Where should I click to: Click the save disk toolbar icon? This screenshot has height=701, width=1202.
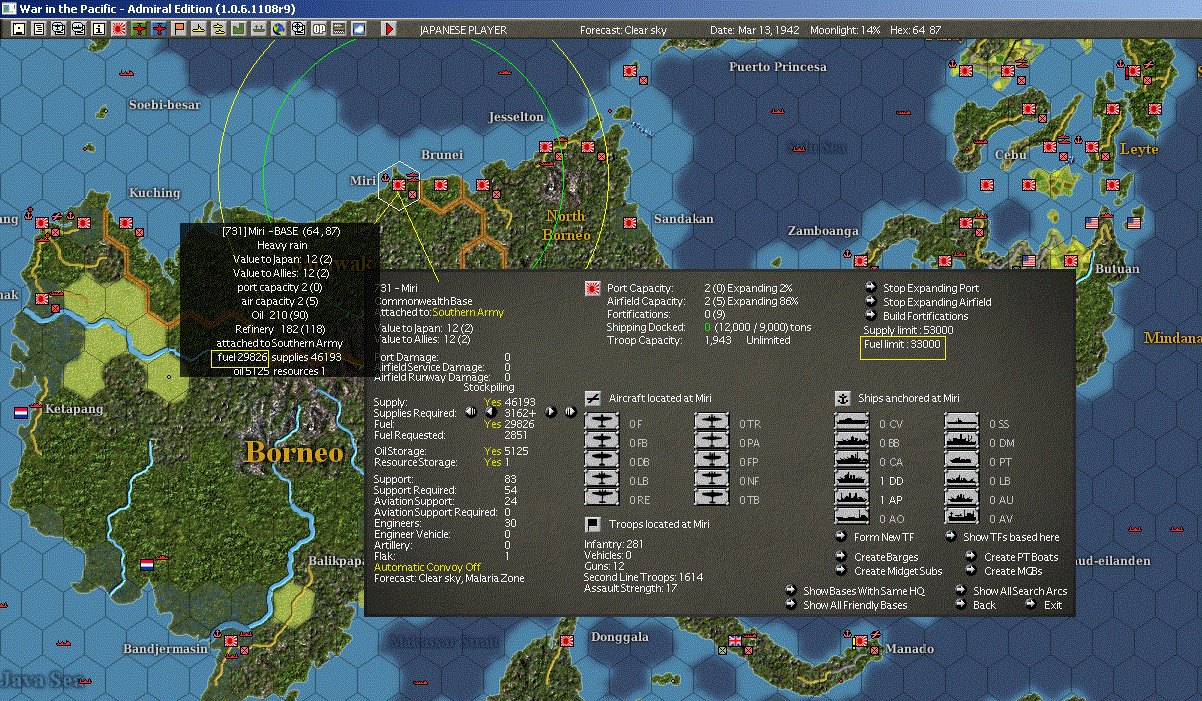pyautogui.click(x=18, y=30)
